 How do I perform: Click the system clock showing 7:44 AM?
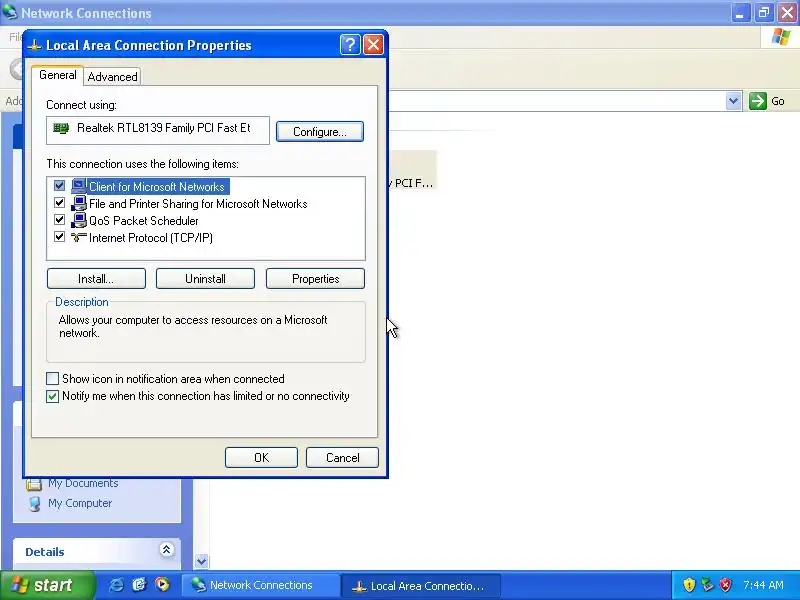[x=763, y=585]
